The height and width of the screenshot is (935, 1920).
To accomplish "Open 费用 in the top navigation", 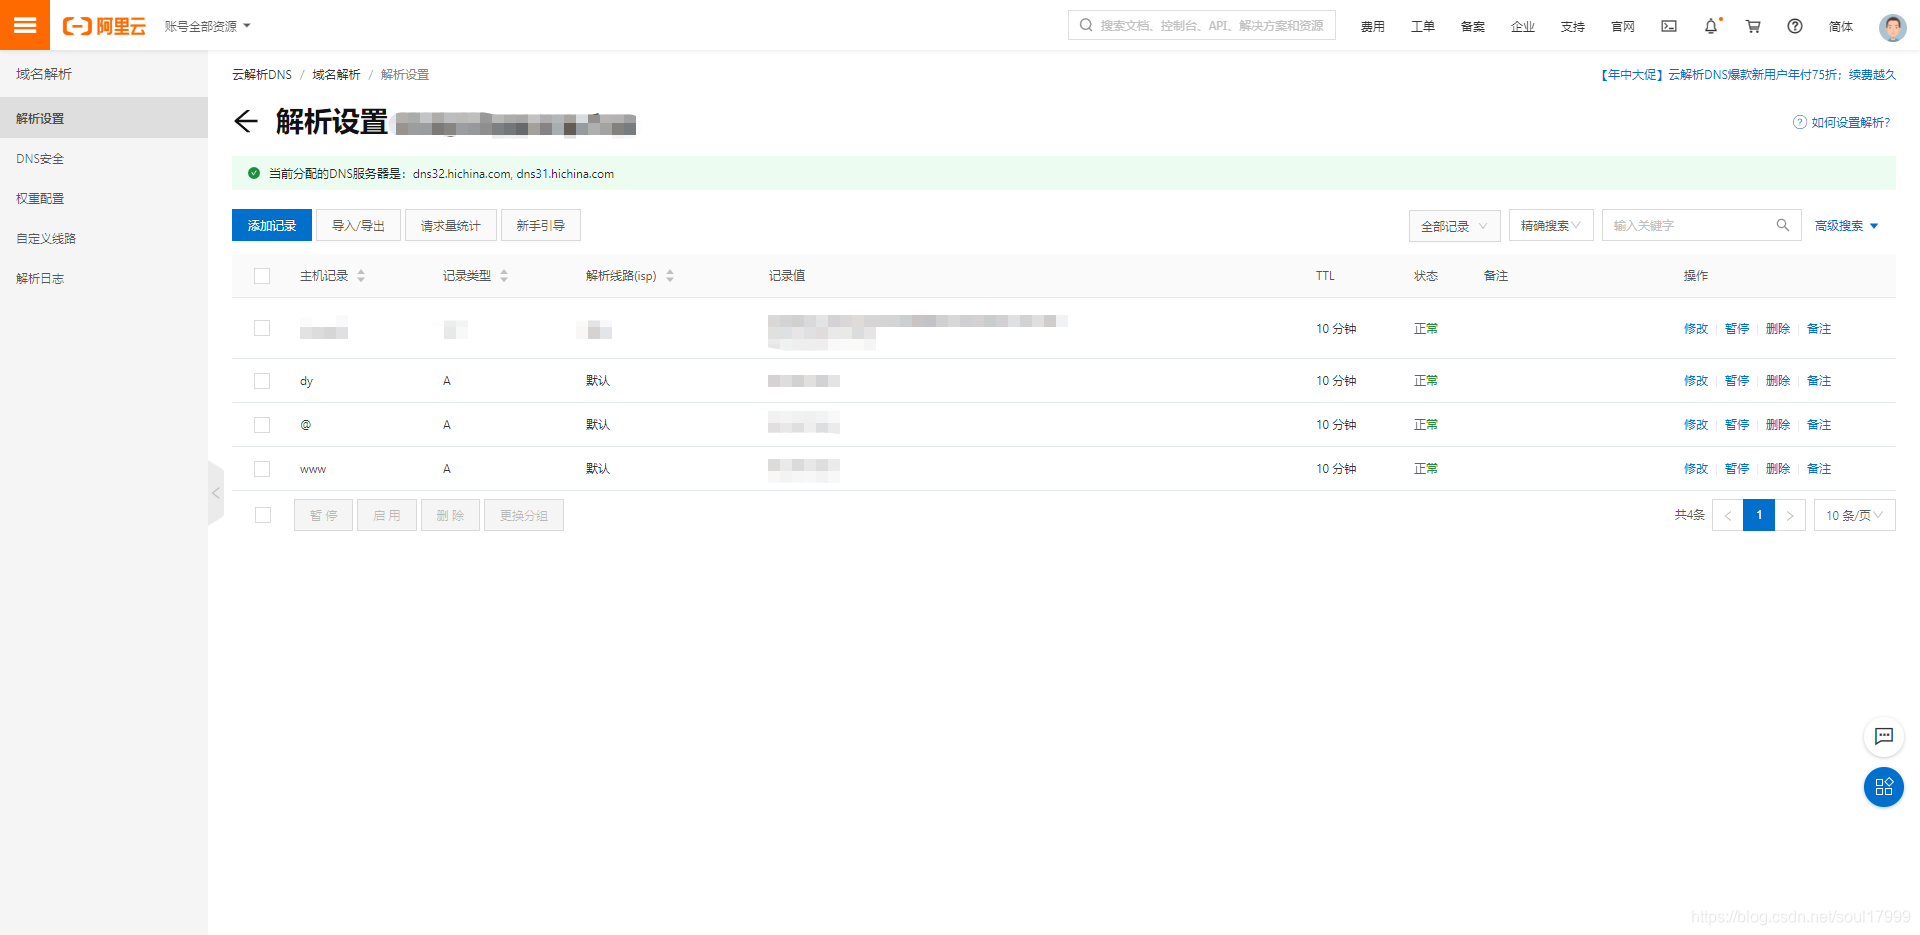I will coord(1373,27).
